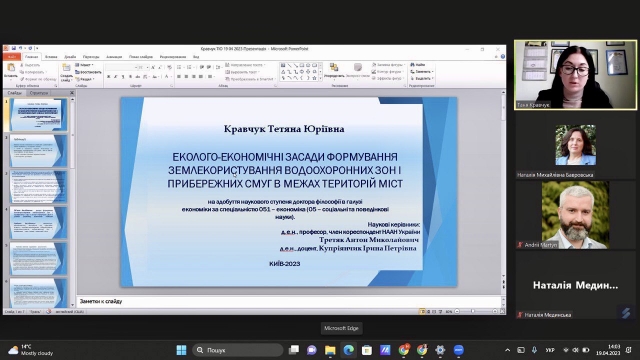640x360 pixels.
Task: Open the Replace (Заменить) dropdown
Action: click(x=422, y=71)
